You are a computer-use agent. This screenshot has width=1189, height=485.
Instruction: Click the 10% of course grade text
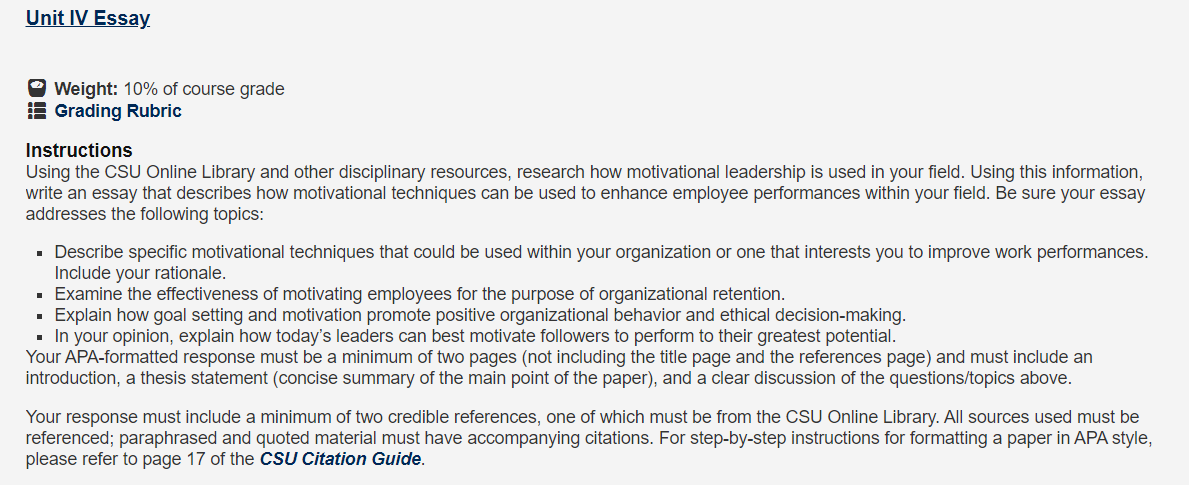[204, 89]
